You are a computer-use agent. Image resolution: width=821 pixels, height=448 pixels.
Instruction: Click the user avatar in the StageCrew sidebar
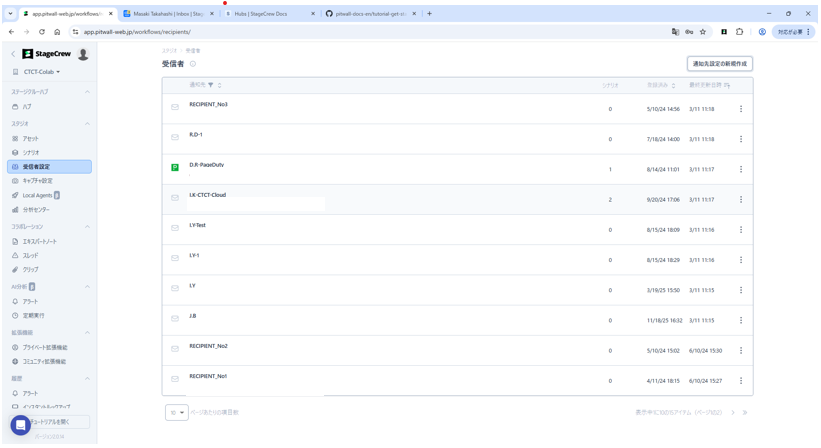click(x=83, y=54)
